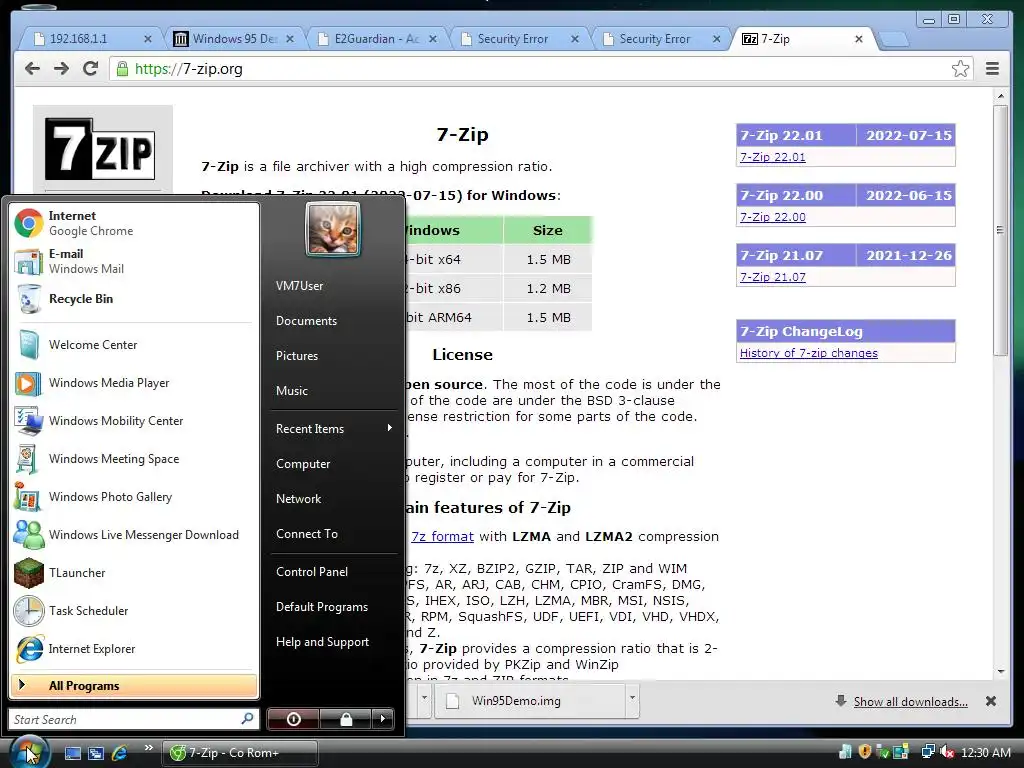
Task: Click the search magnifier icon
Action: [247, 718]
